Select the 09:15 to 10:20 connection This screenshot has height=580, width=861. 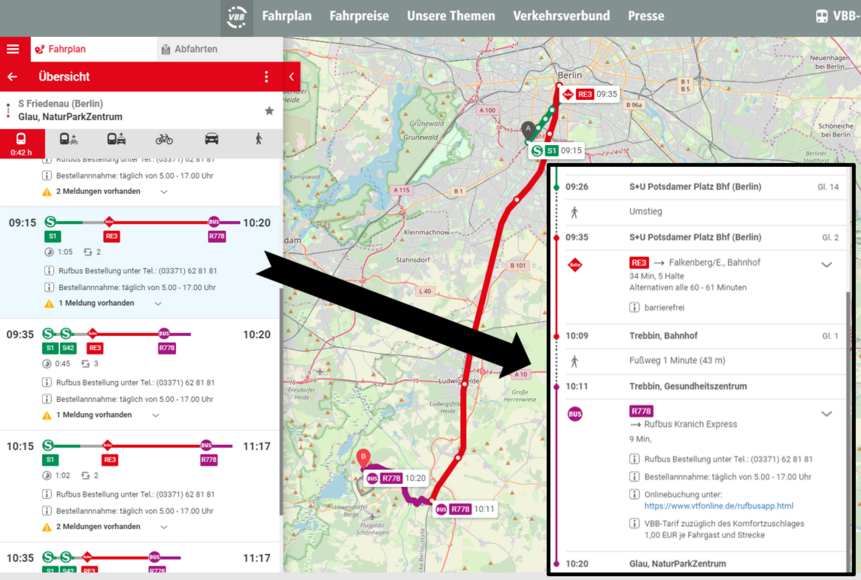(140, 263)
